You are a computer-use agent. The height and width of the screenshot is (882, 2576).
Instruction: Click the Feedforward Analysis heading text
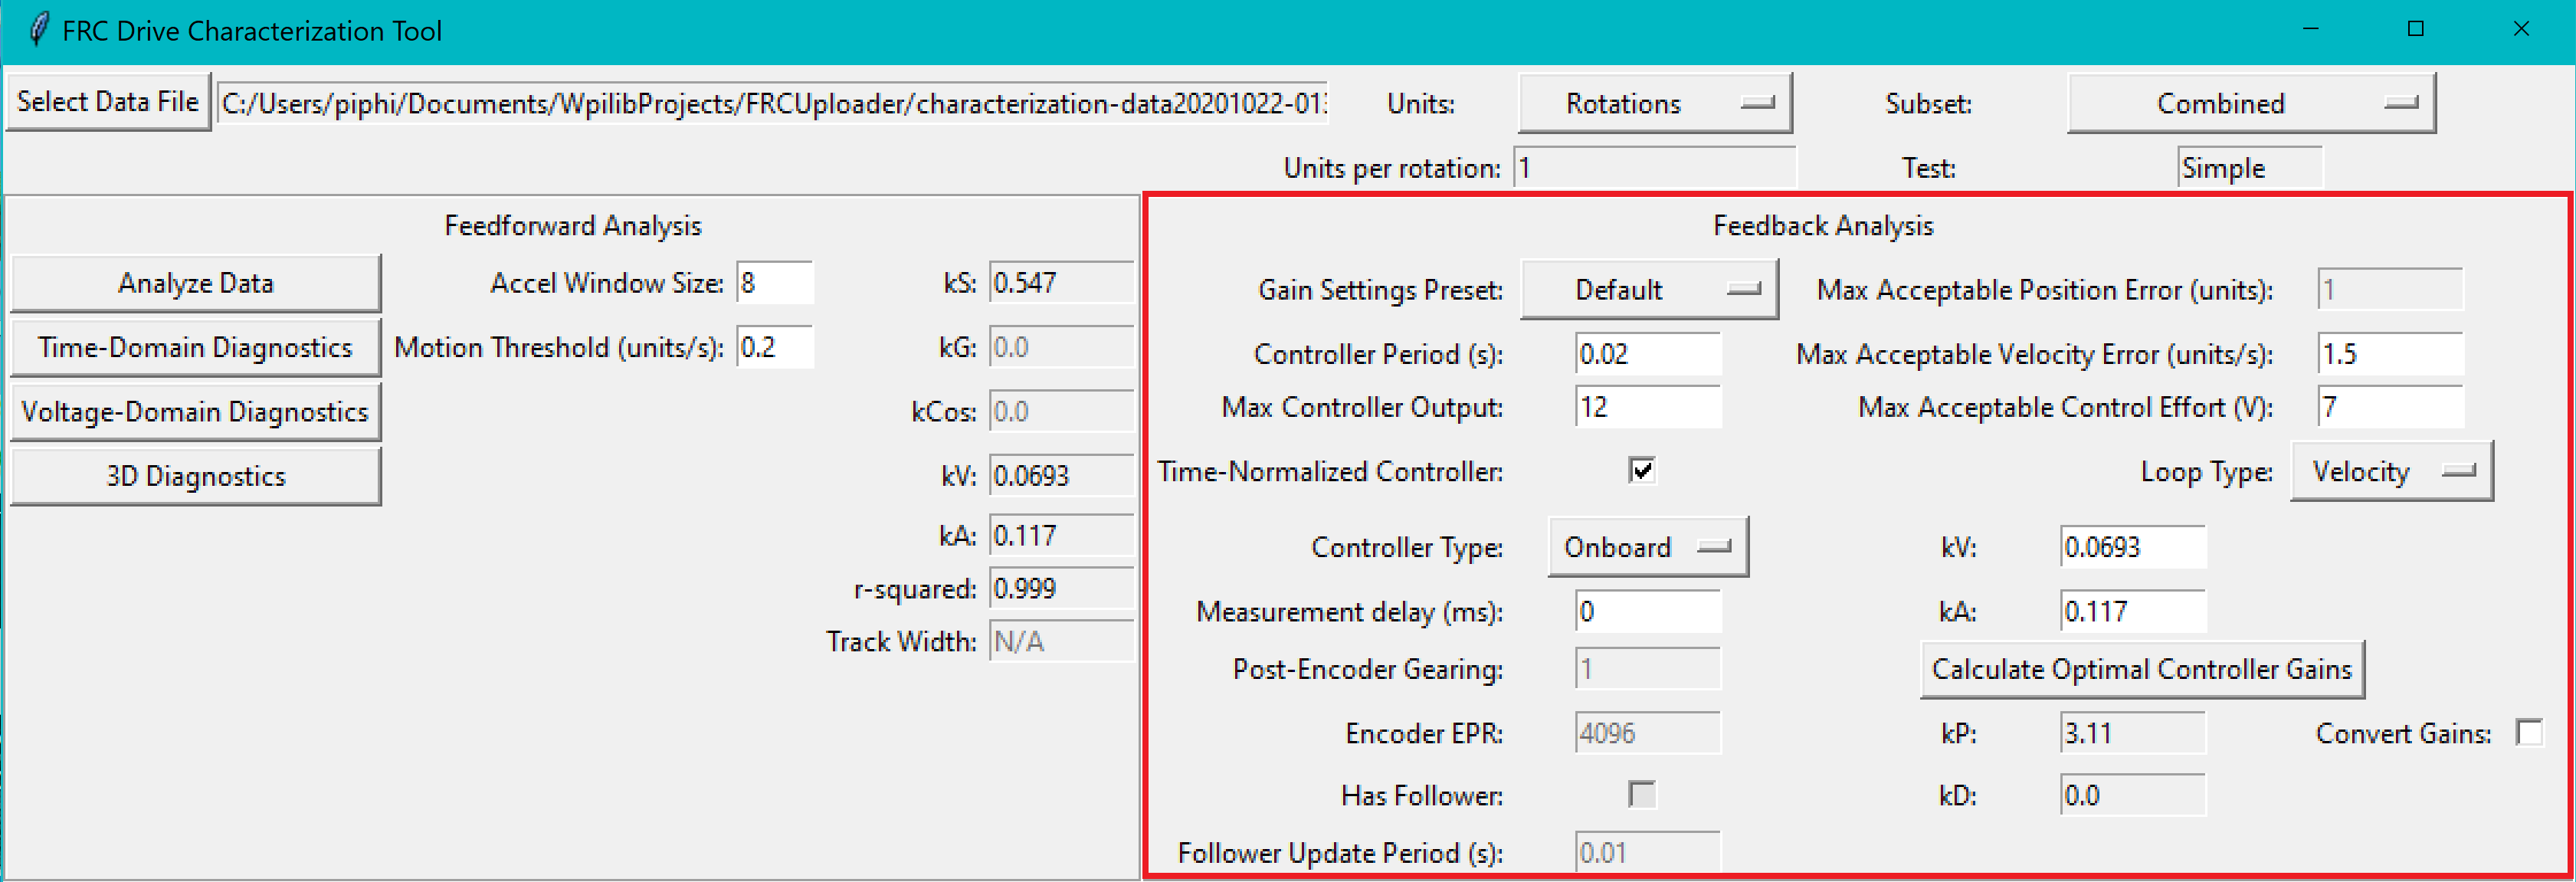(x=573, y=226)
